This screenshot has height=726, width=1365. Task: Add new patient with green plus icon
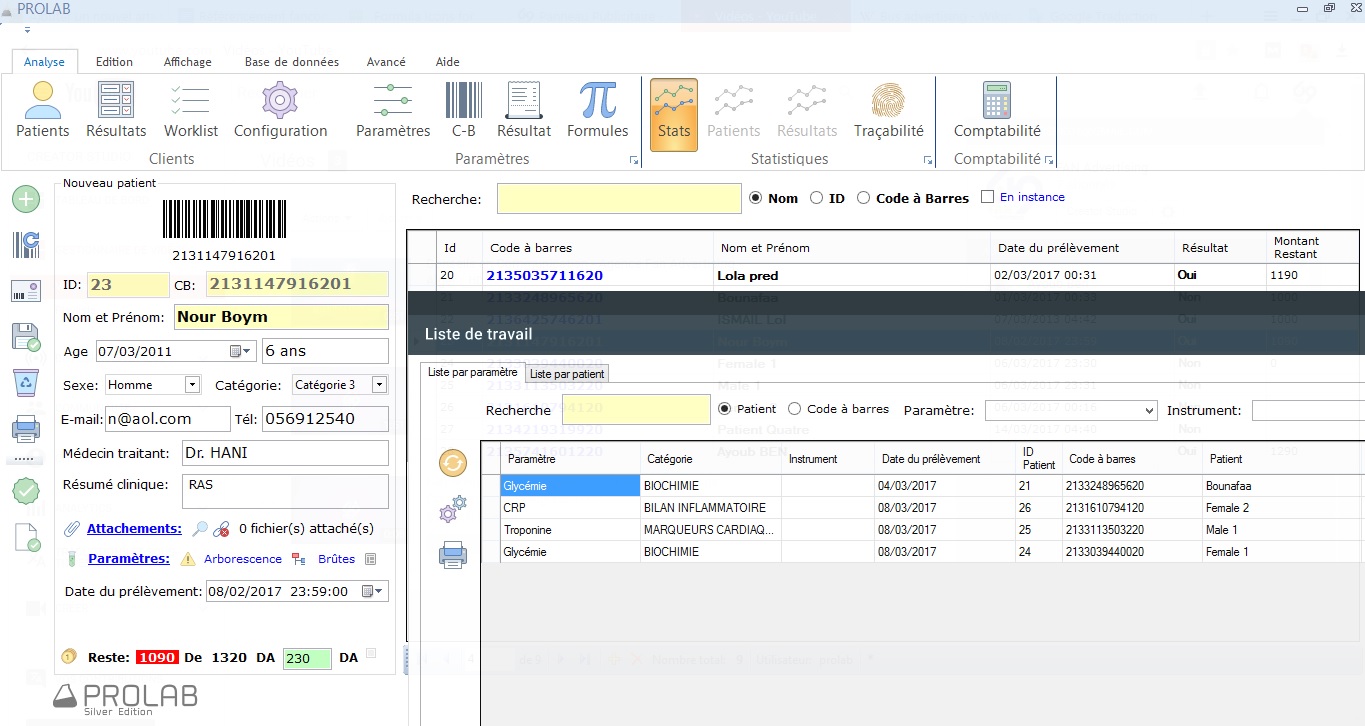pos(25,198)
